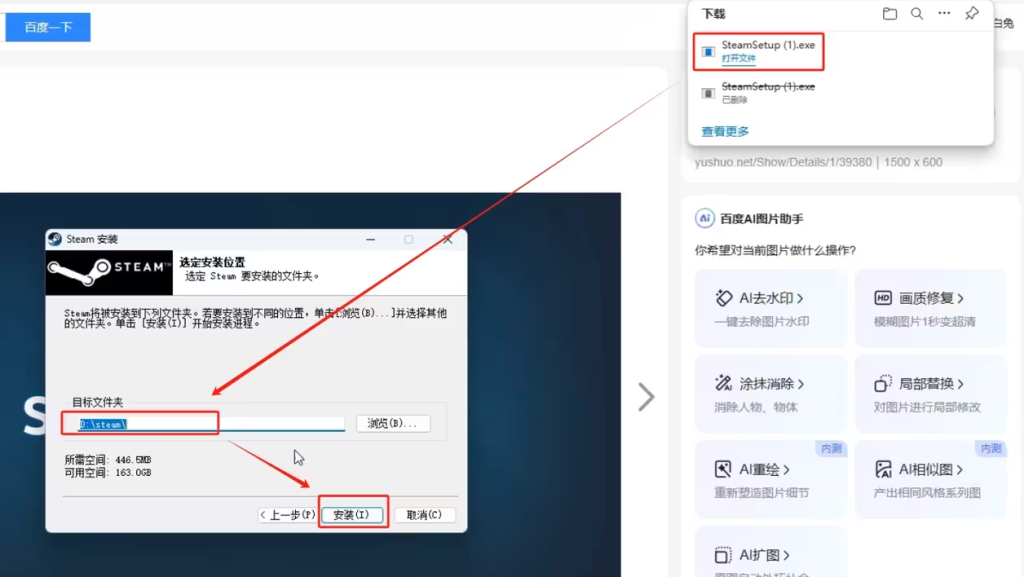Click the HD 画质修复 icon
Viewport: 1024px width, 577px height.
coord(882,298)
